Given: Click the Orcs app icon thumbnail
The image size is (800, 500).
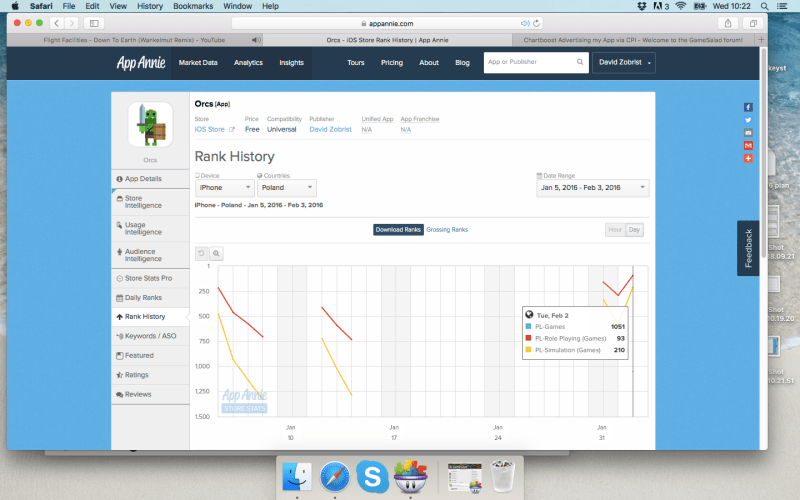Looking at the screenshot, I should [150, 124].
